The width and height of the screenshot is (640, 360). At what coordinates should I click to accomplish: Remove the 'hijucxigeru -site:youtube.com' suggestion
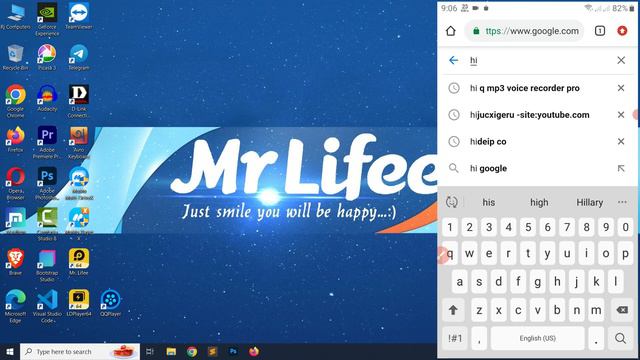pos(621,115)
